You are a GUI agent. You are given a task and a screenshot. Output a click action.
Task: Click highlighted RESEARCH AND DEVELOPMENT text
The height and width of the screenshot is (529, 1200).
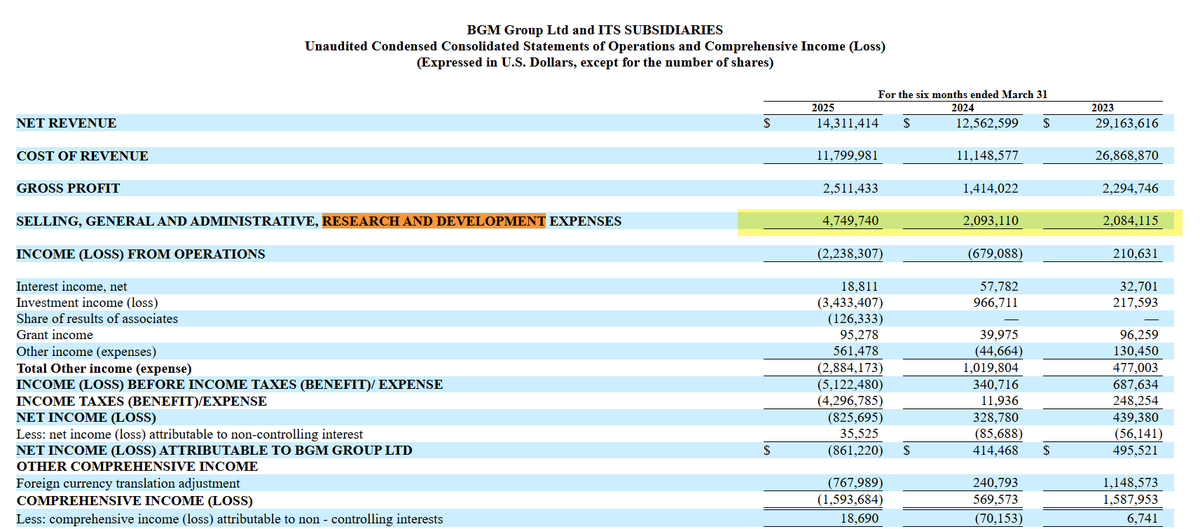(x=434, y=221)
